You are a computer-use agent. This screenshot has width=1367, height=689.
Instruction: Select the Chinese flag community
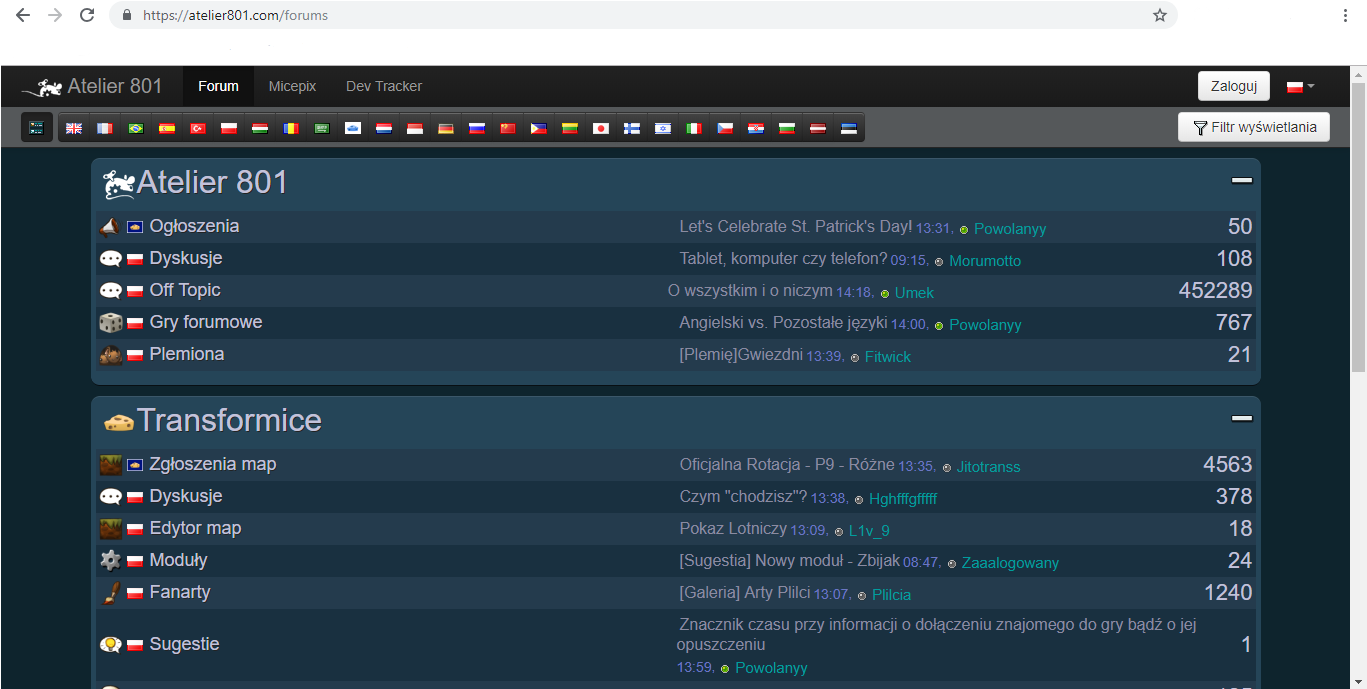click(x=508, y=128)
